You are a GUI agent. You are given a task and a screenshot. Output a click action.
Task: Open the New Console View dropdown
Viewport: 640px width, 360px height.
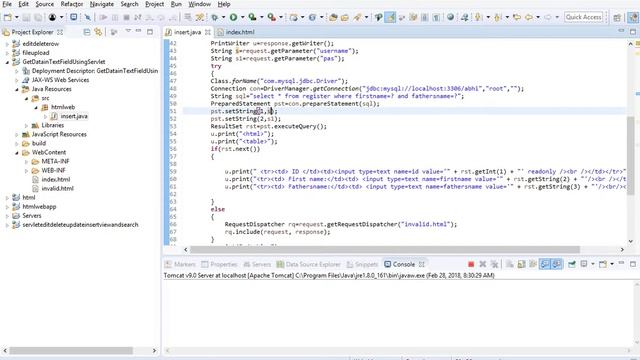612,264
